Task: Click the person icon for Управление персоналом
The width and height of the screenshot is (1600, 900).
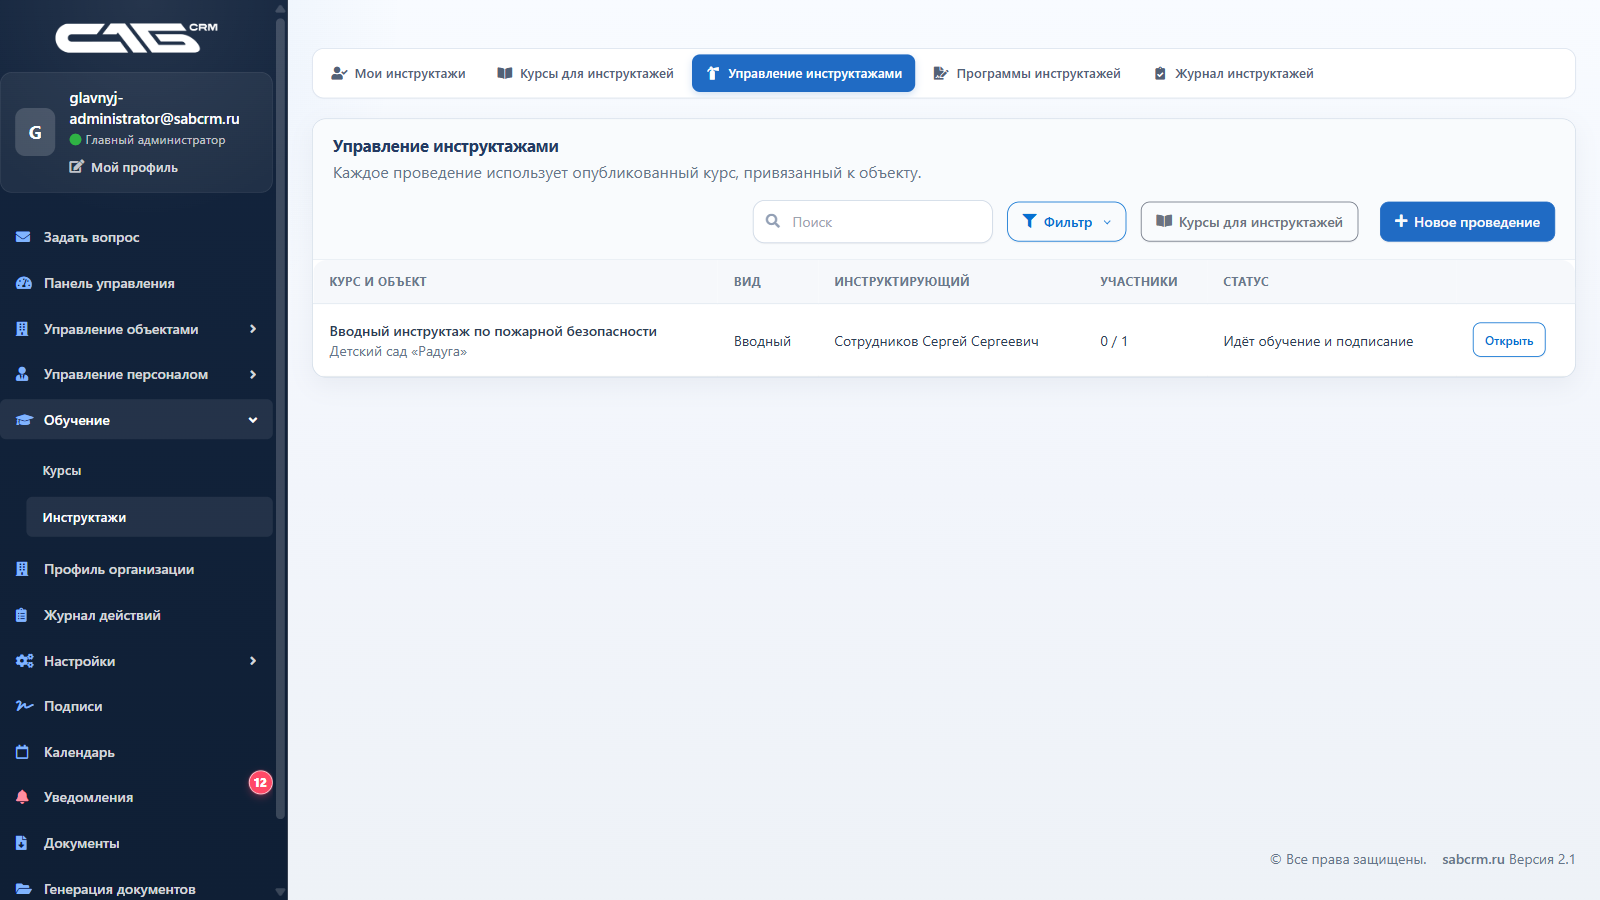Action: pyautogui.click(x=22, y=374)
